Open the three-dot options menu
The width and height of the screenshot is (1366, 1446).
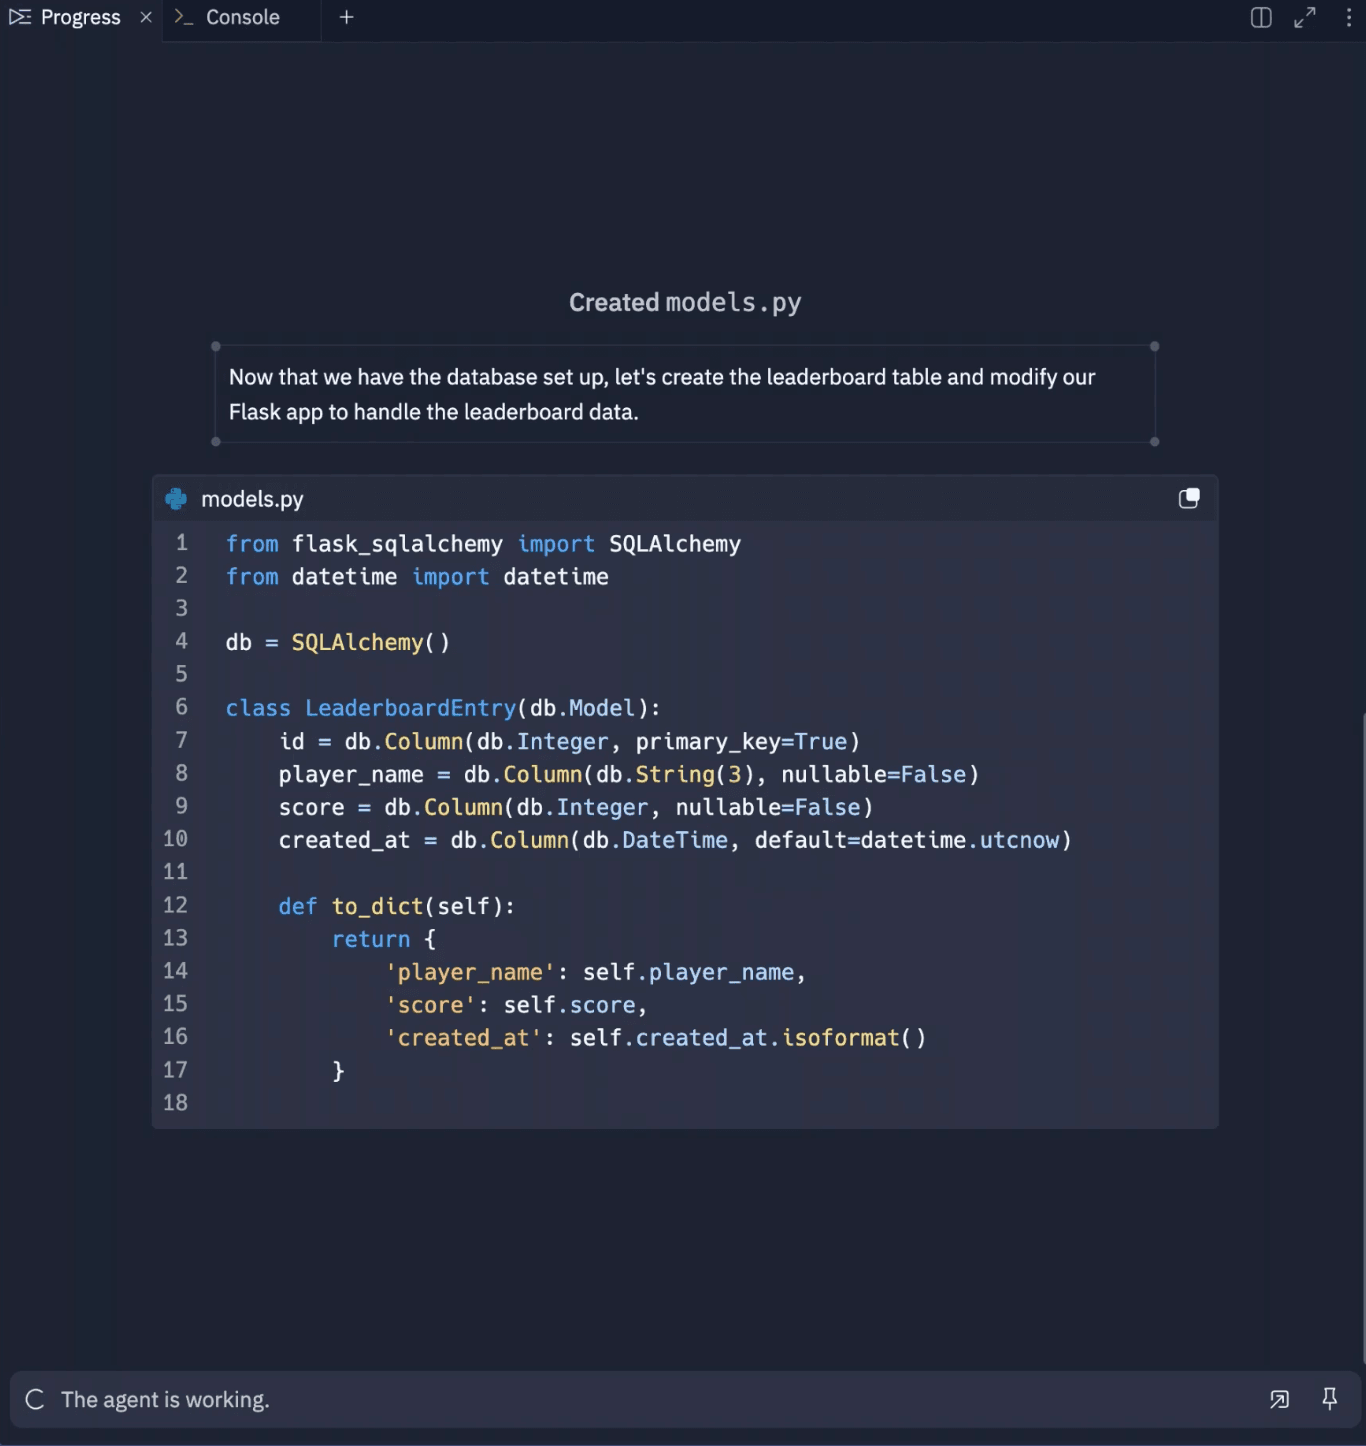pyautogui.click(x=1348, y=18)
